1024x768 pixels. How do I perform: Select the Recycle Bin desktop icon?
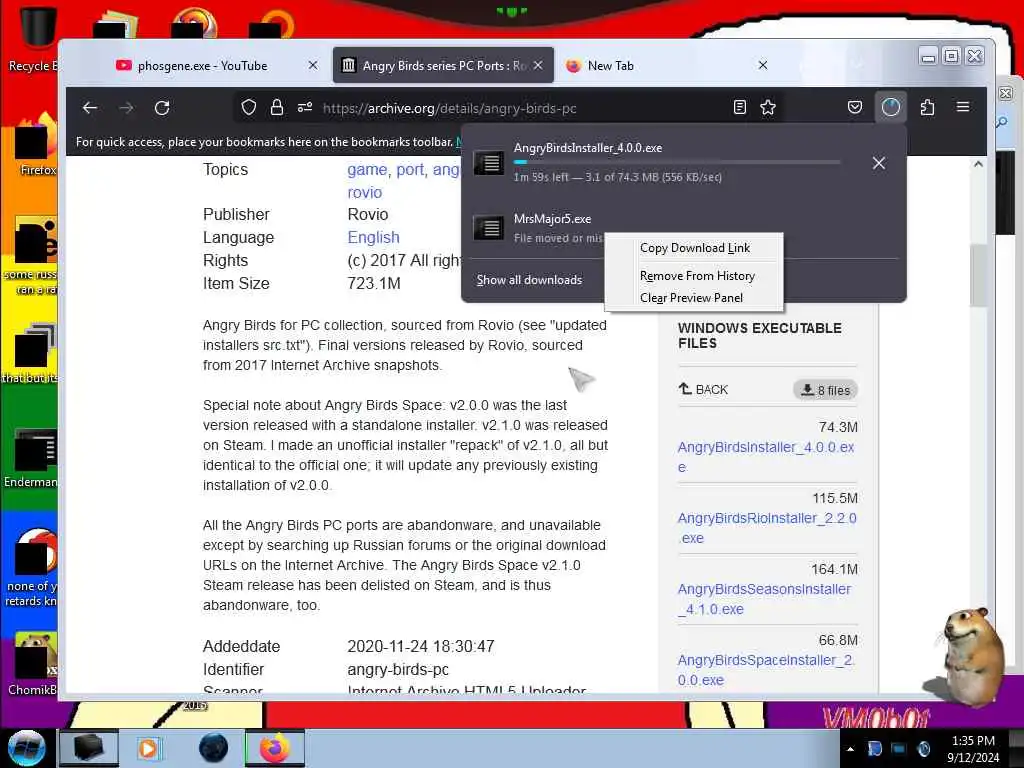pos(33,40)
